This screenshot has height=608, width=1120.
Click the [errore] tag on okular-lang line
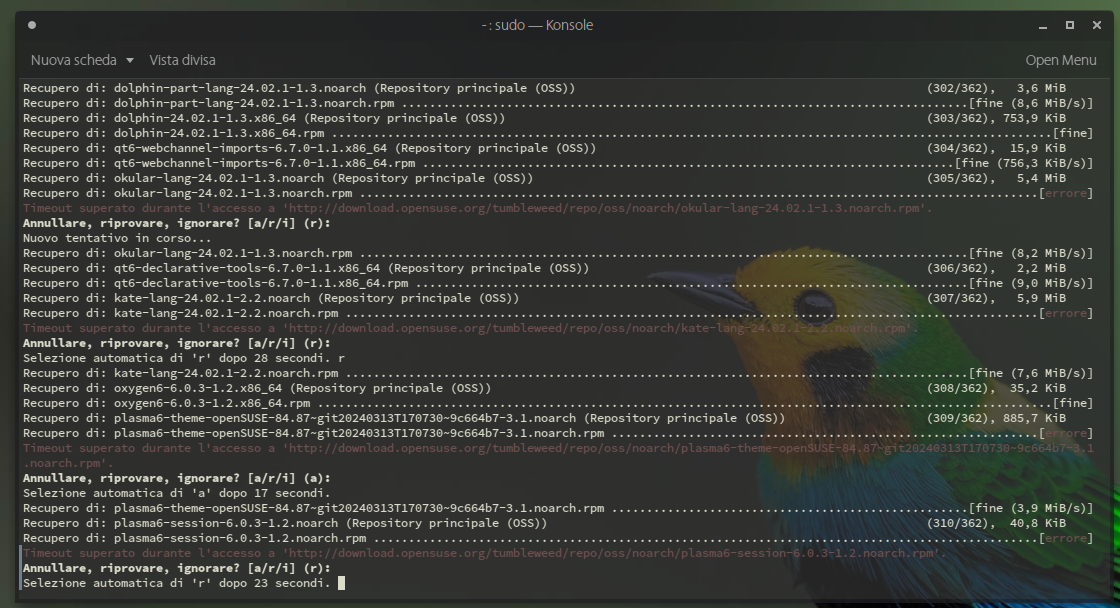tap(1066, 193)
